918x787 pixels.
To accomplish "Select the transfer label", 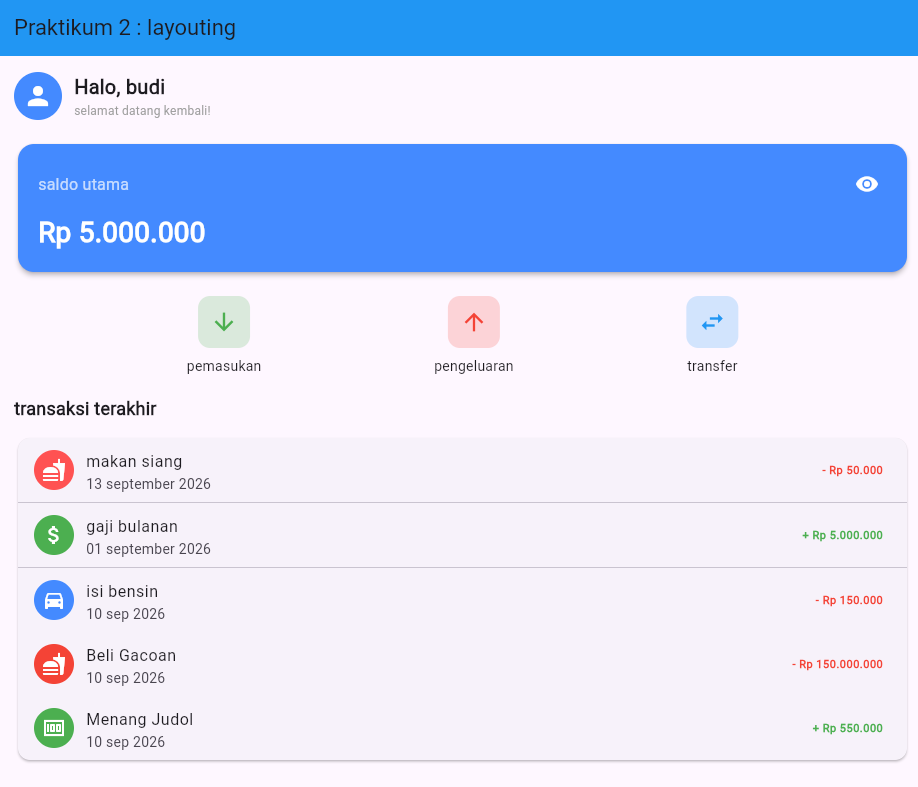I will (x=712, y=366).
